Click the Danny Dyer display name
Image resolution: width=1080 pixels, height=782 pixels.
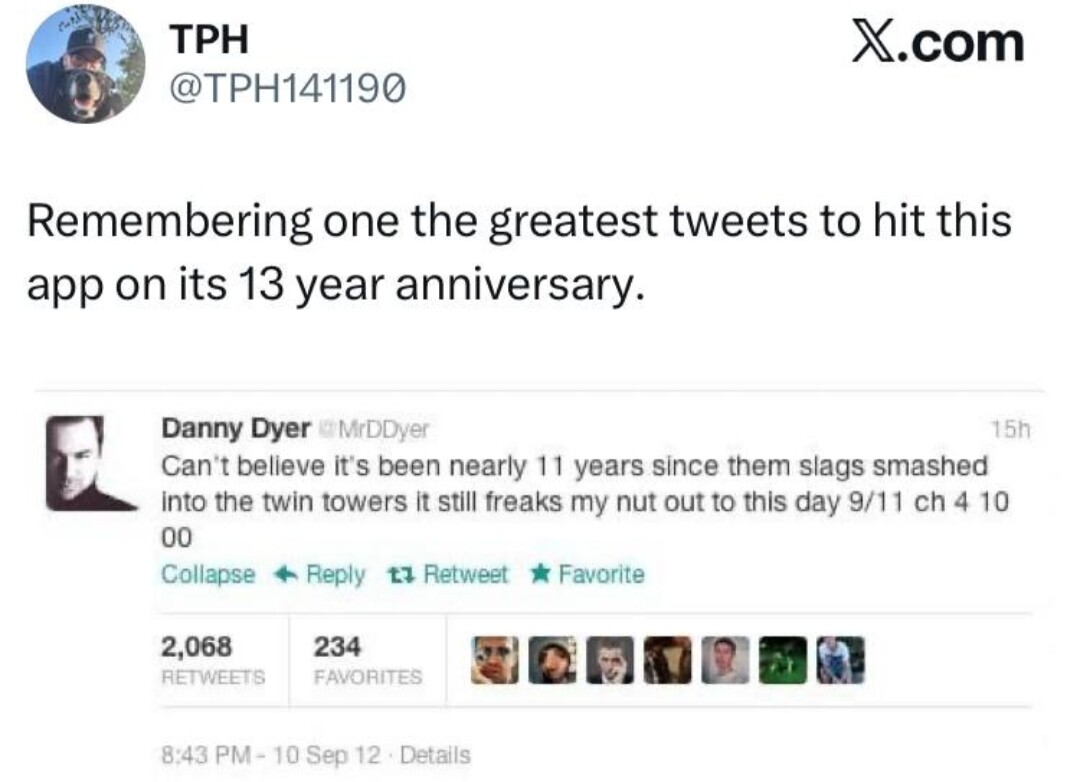pos(236,429)
